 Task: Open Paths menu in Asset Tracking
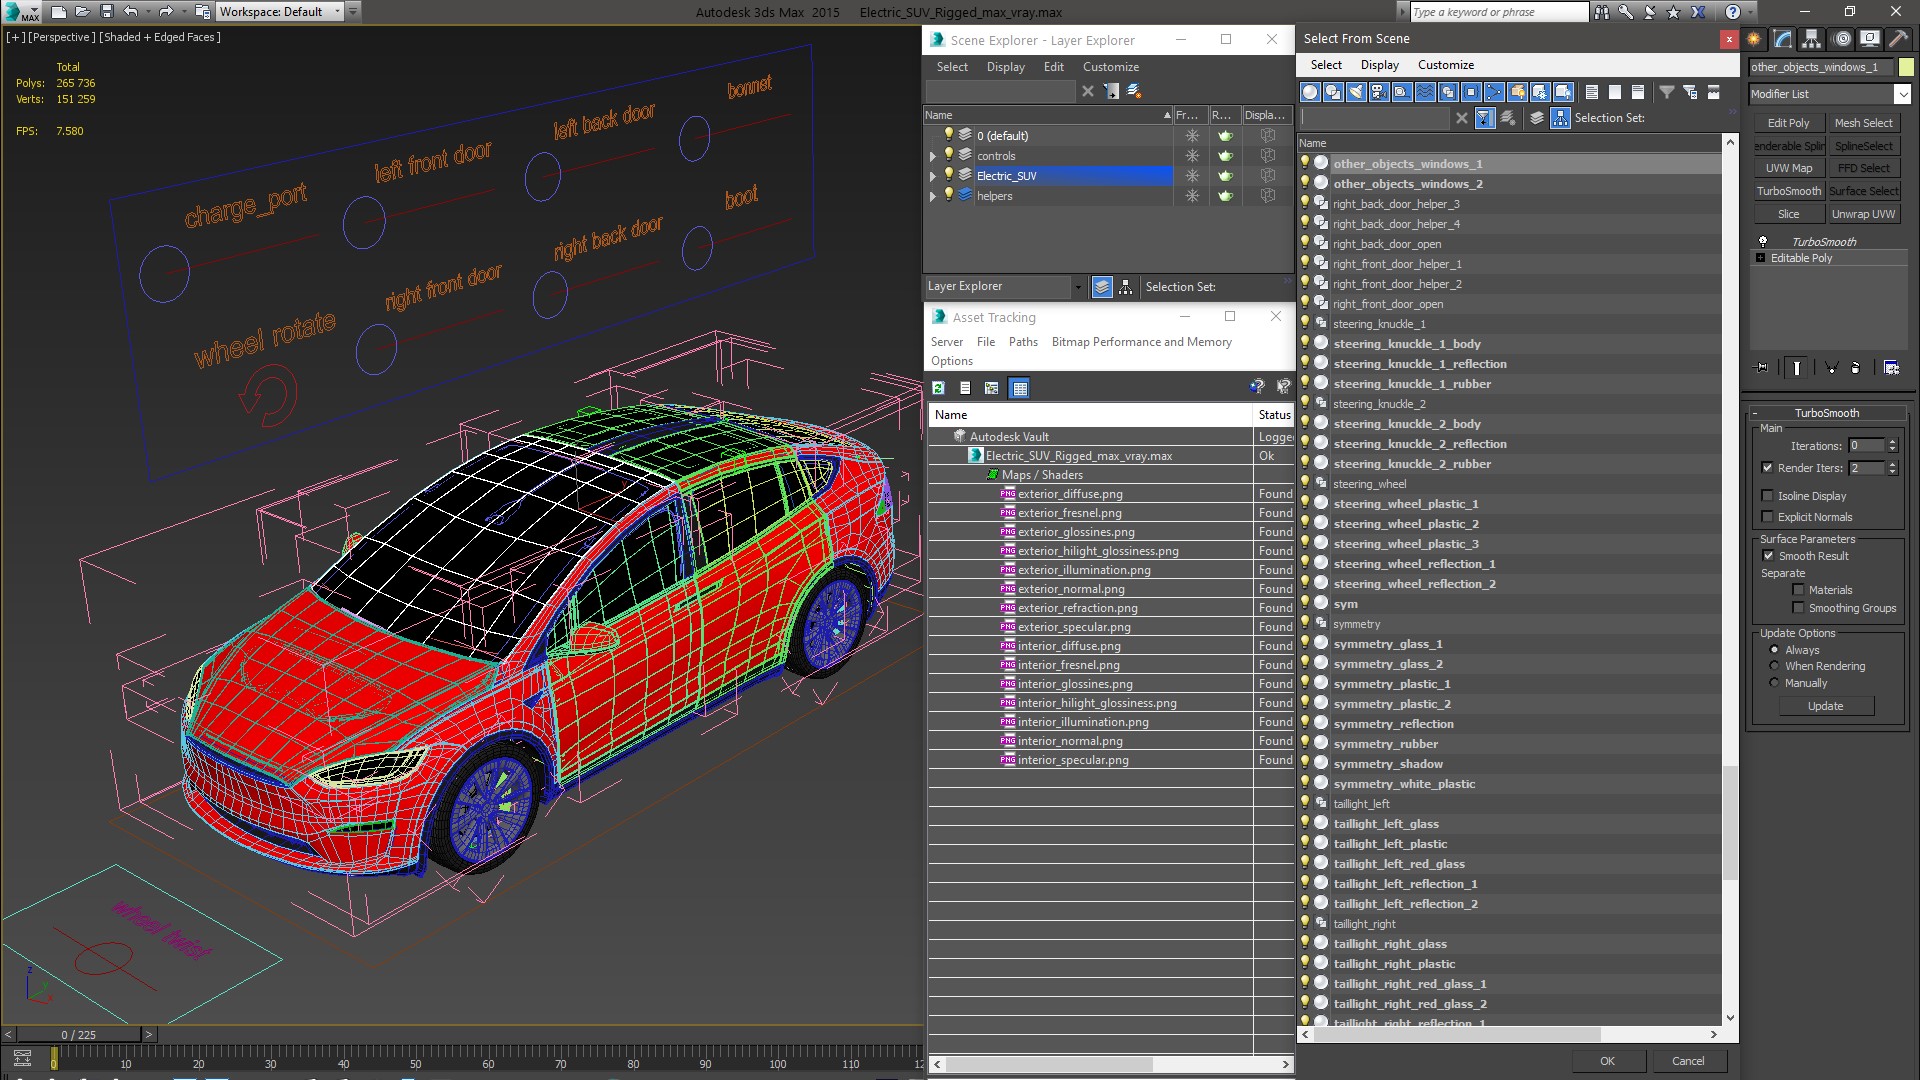click(x=1023, y=342)
